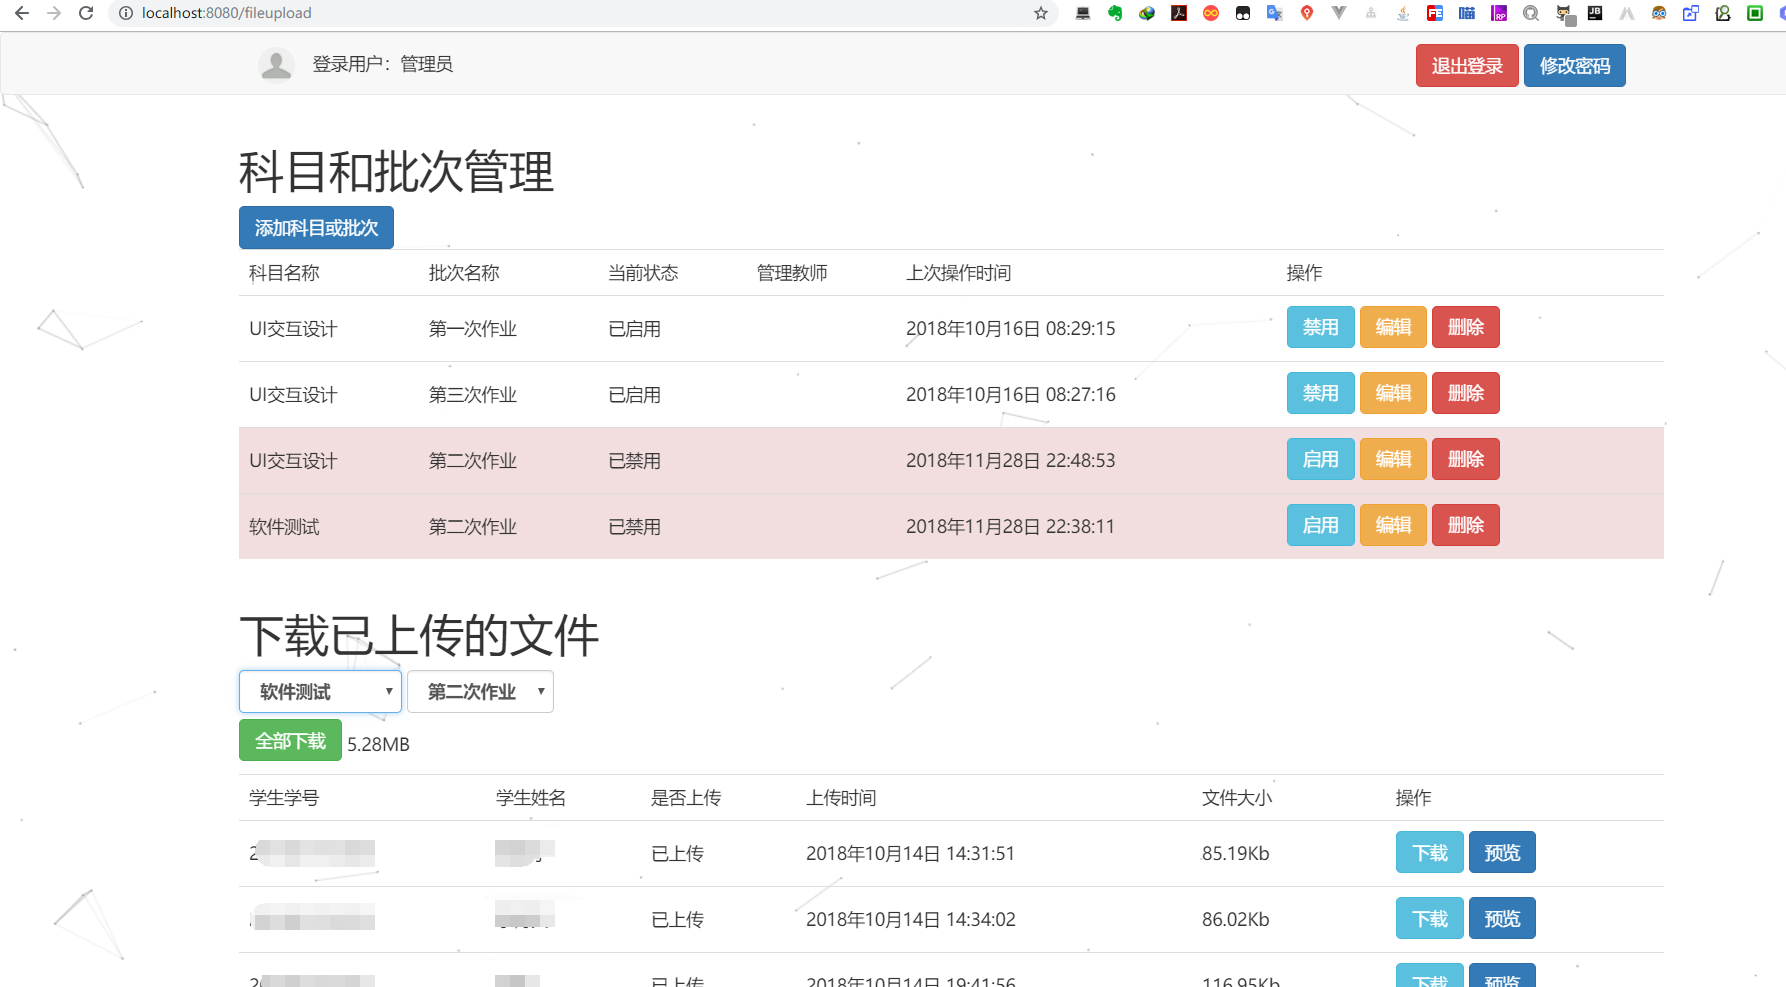The height and width of the screenshot is (987, 1786).
Task: Disable the UI交互设计 第一次作业 batch
Action: pyautogui.click(x=1320, y=327)
